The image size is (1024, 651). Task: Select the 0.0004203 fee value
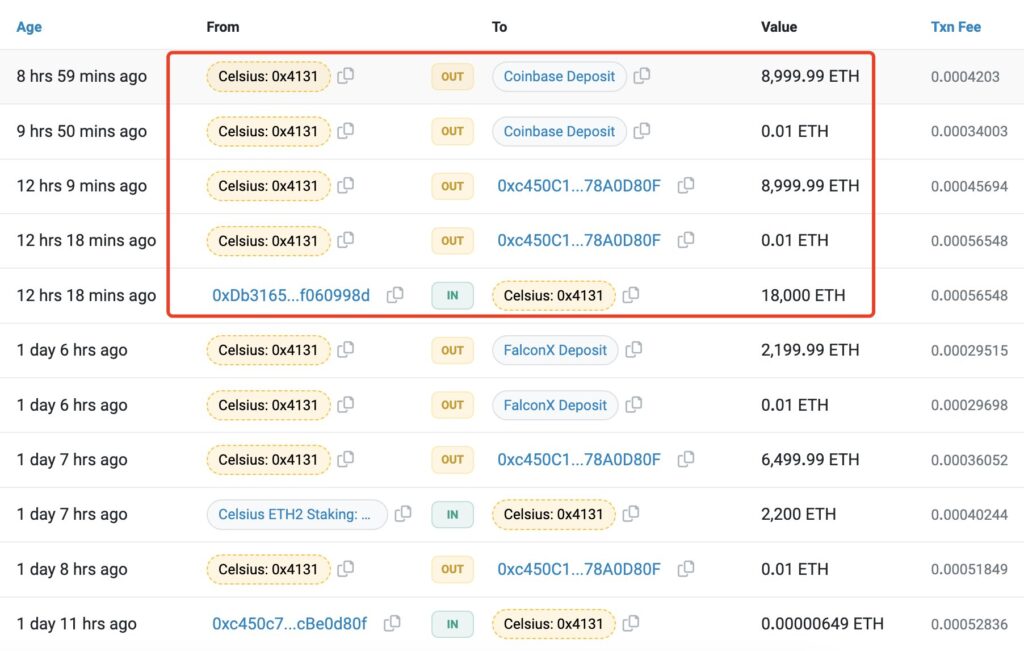(x=965, y=76)
